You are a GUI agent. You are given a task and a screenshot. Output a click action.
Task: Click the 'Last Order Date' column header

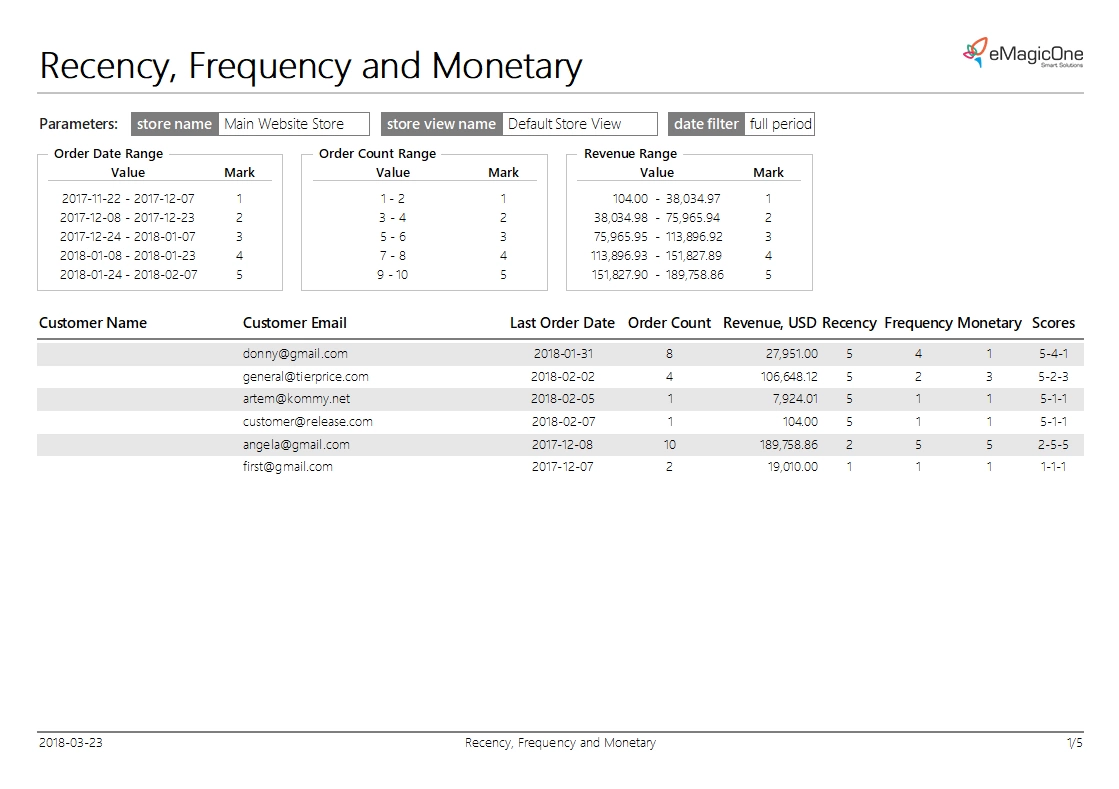tap(562, 323)
